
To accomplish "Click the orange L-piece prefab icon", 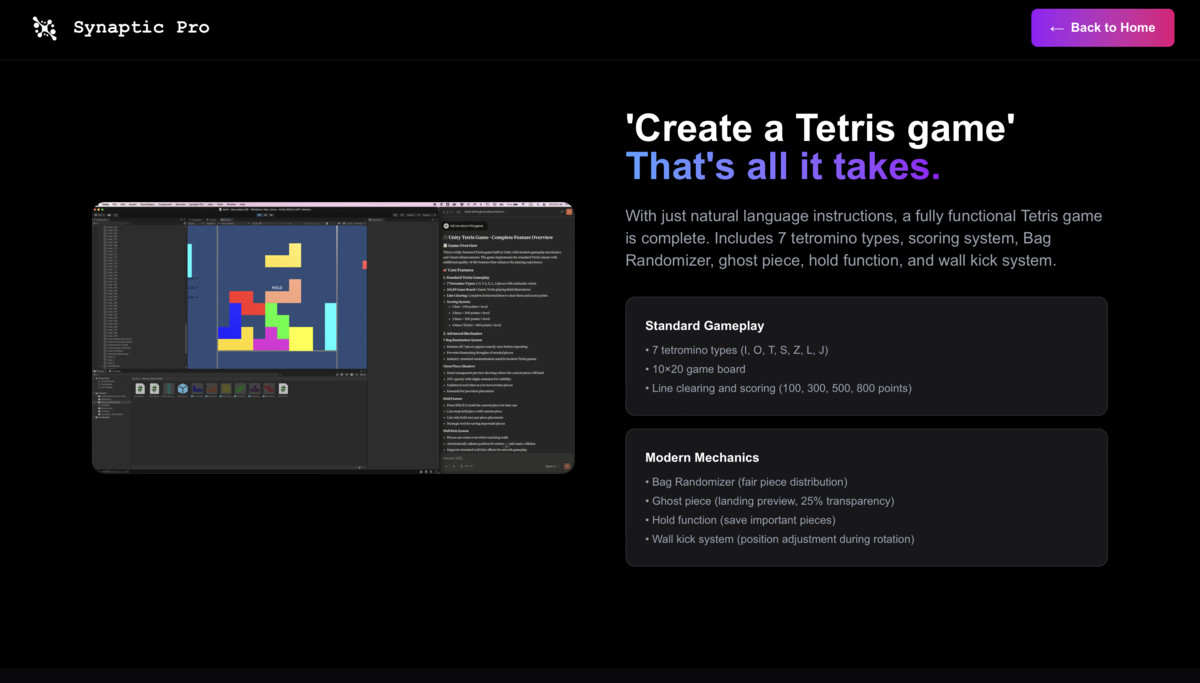I will [212, 388].
